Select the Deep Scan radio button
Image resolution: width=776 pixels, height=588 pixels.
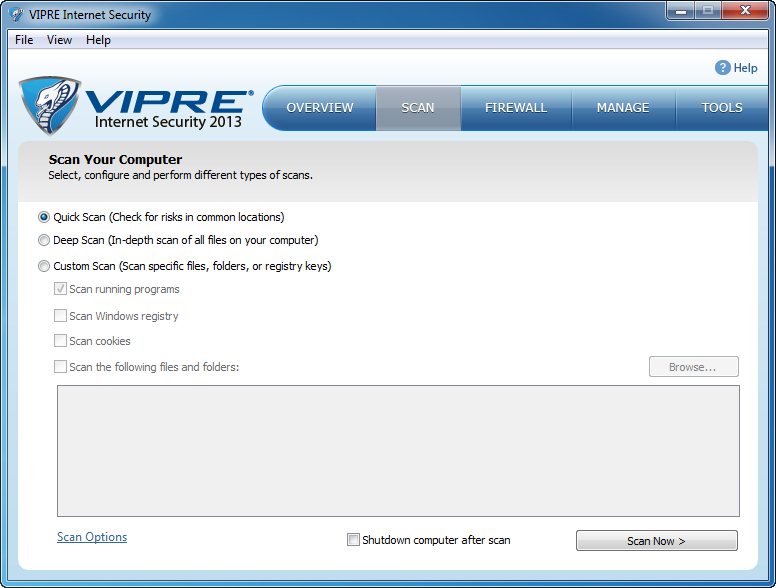tap(44, 240)
